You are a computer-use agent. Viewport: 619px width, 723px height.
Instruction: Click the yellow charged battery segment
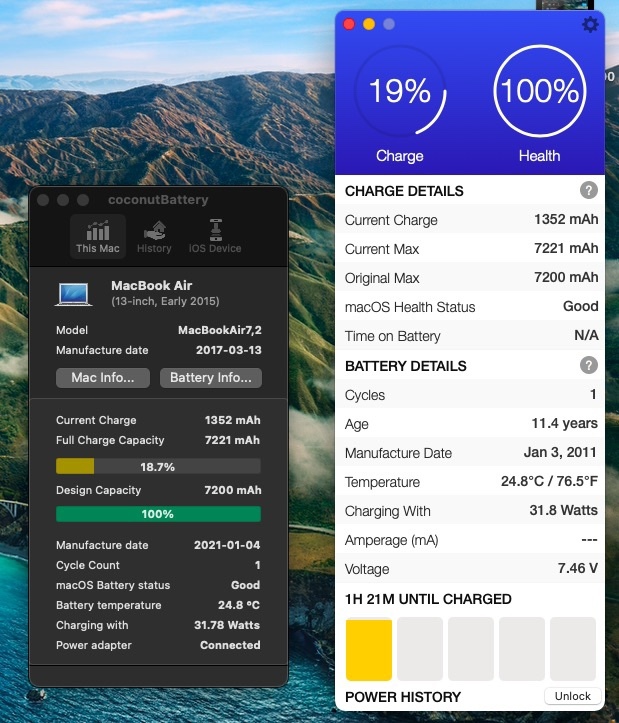click(369, 650)
